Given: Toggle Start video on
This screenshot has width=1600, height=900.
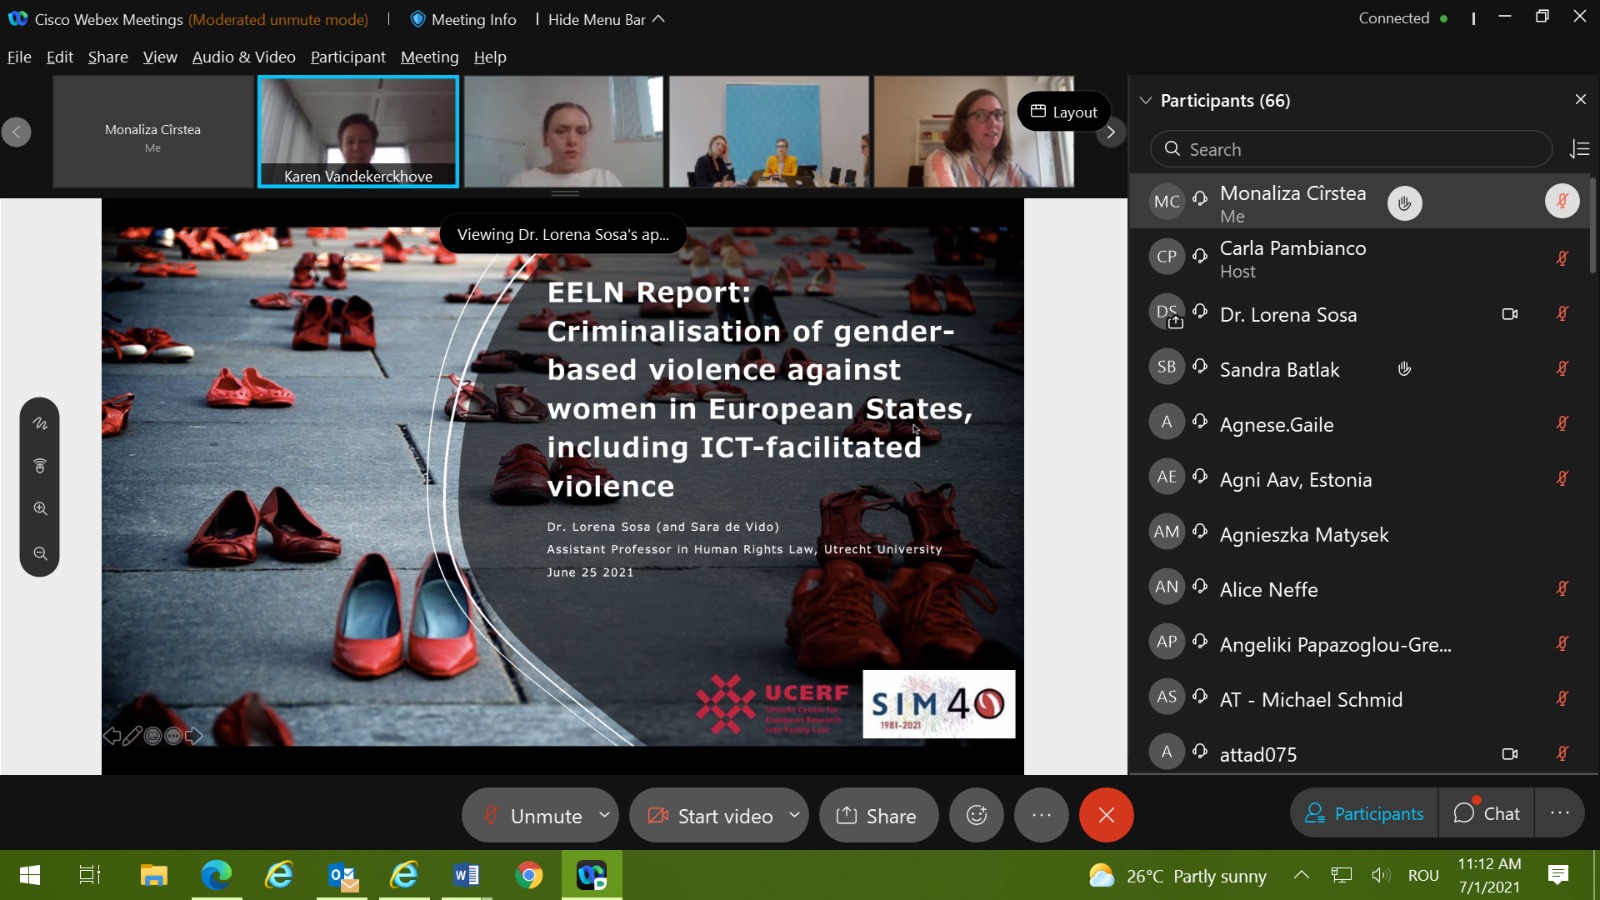Looking at the screenshot, I should point(710,815).
